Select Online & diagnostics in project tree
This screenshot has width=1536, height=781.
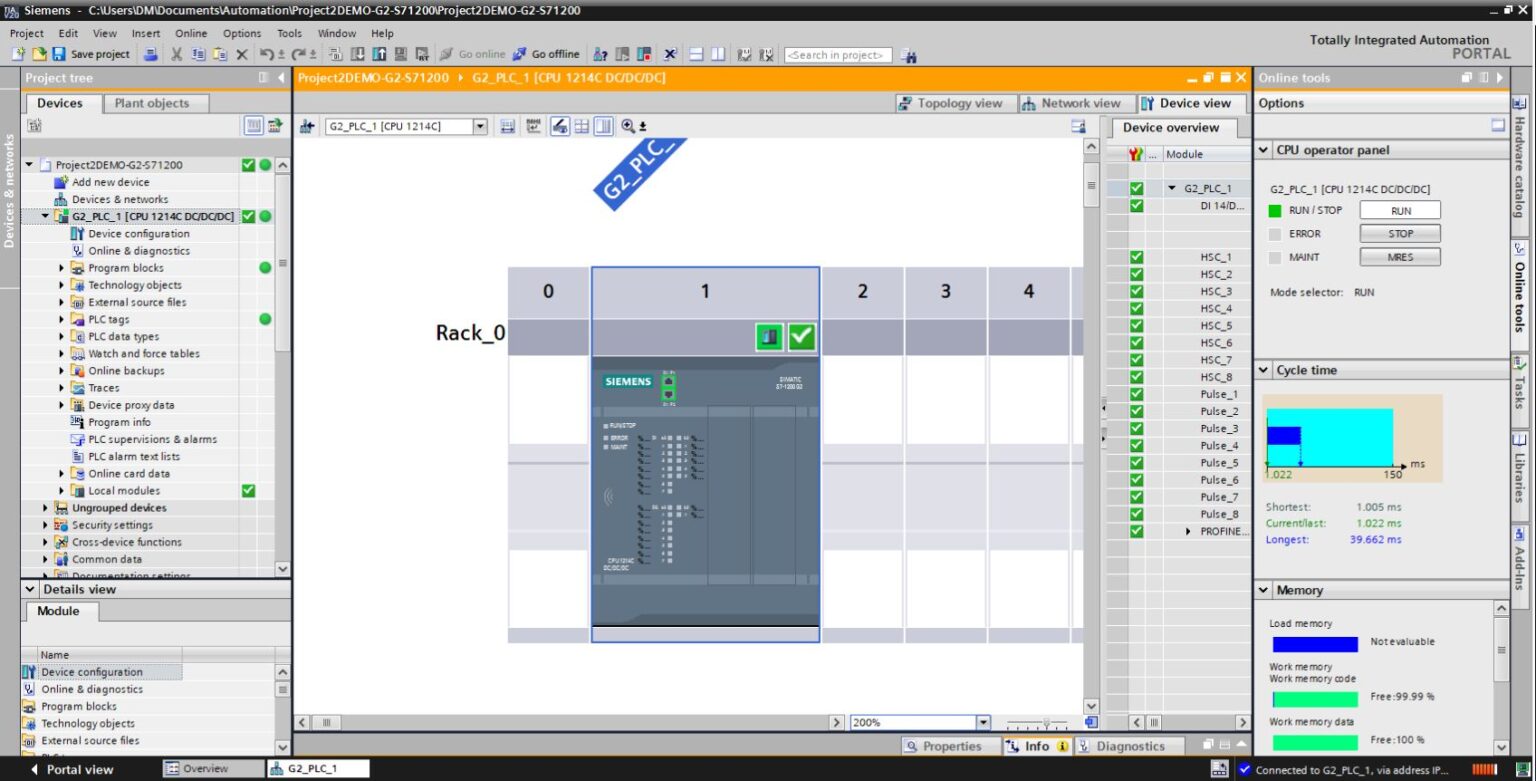(x=138, y=251)
